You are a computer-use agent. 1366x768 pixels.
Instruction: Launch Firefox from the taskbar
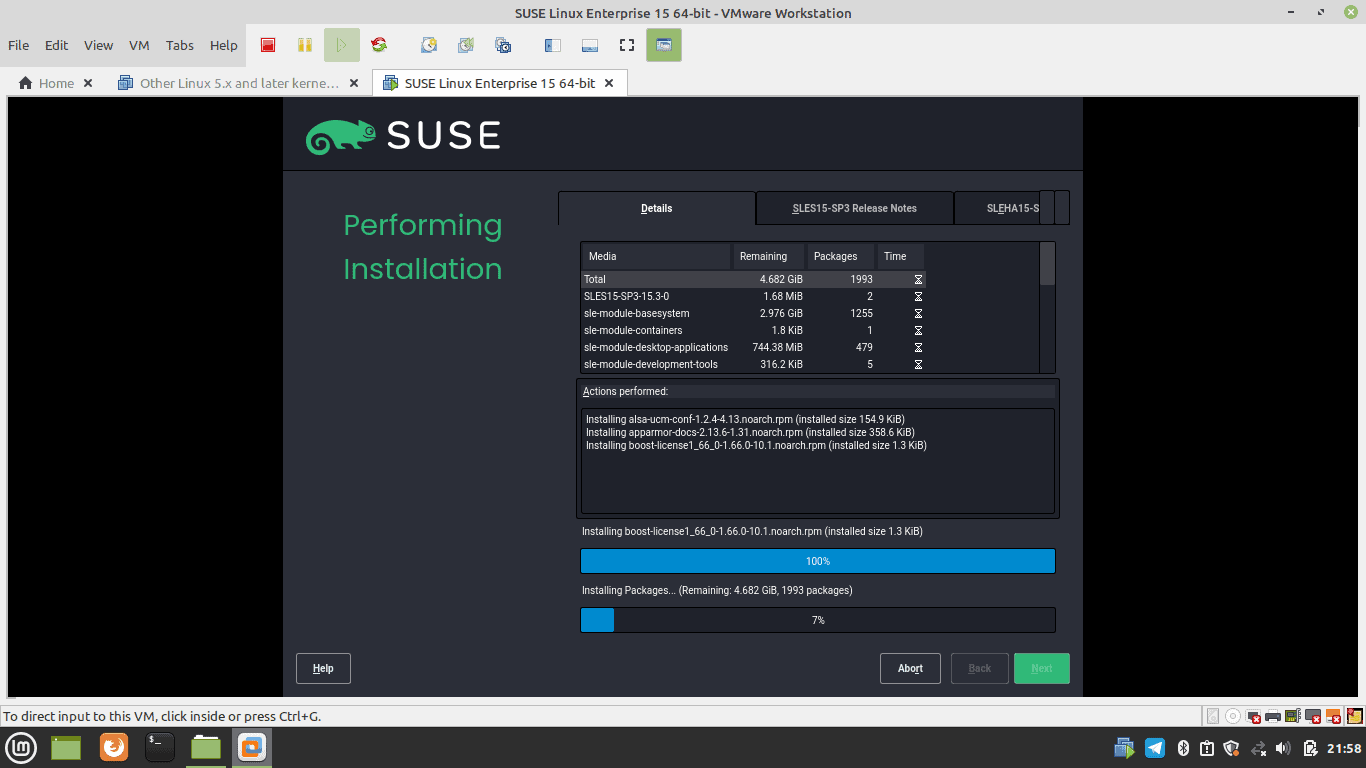(114, 747)
